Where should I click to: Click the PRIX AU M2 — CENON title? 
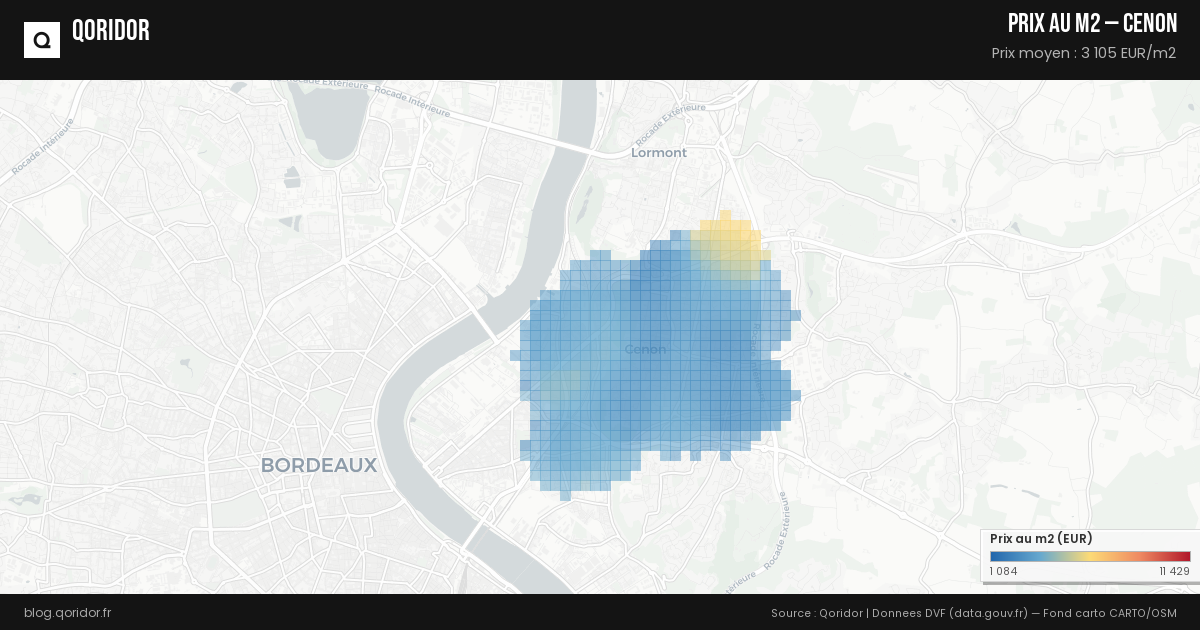[1092, 24]
